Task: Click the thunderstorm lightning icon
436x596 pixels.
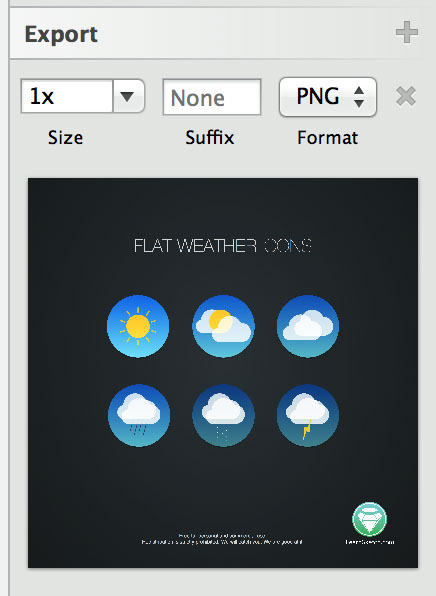Action: click(308, 415)
